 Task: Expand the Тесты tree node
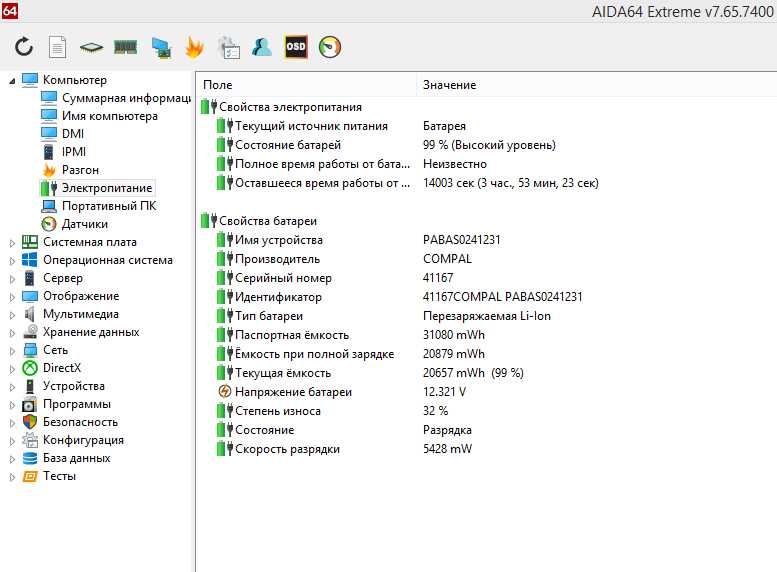12,477
